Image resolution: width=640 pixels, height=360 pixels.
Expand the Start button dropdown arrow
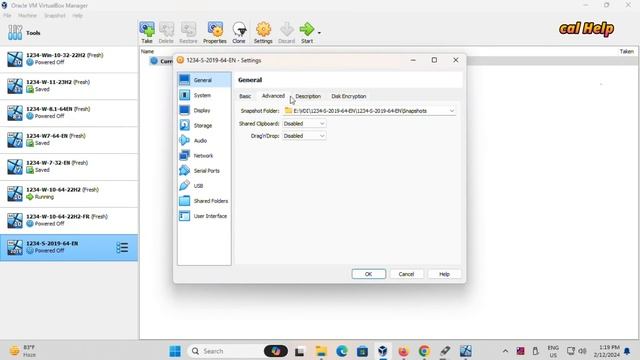[x=319, y=33]
